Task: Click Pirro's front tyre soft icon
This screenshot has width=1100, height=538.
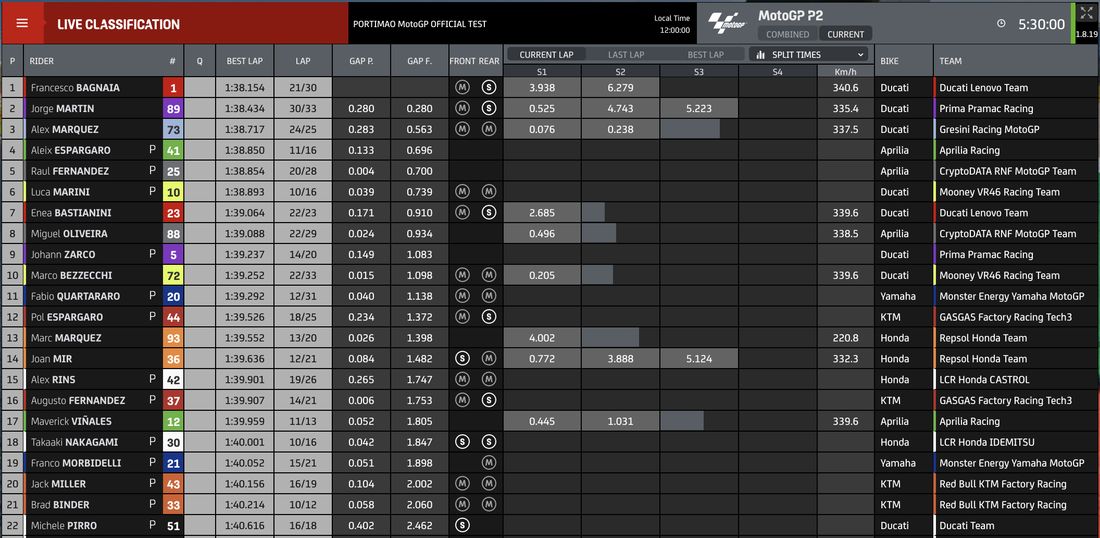Action: tap(462, 525)
